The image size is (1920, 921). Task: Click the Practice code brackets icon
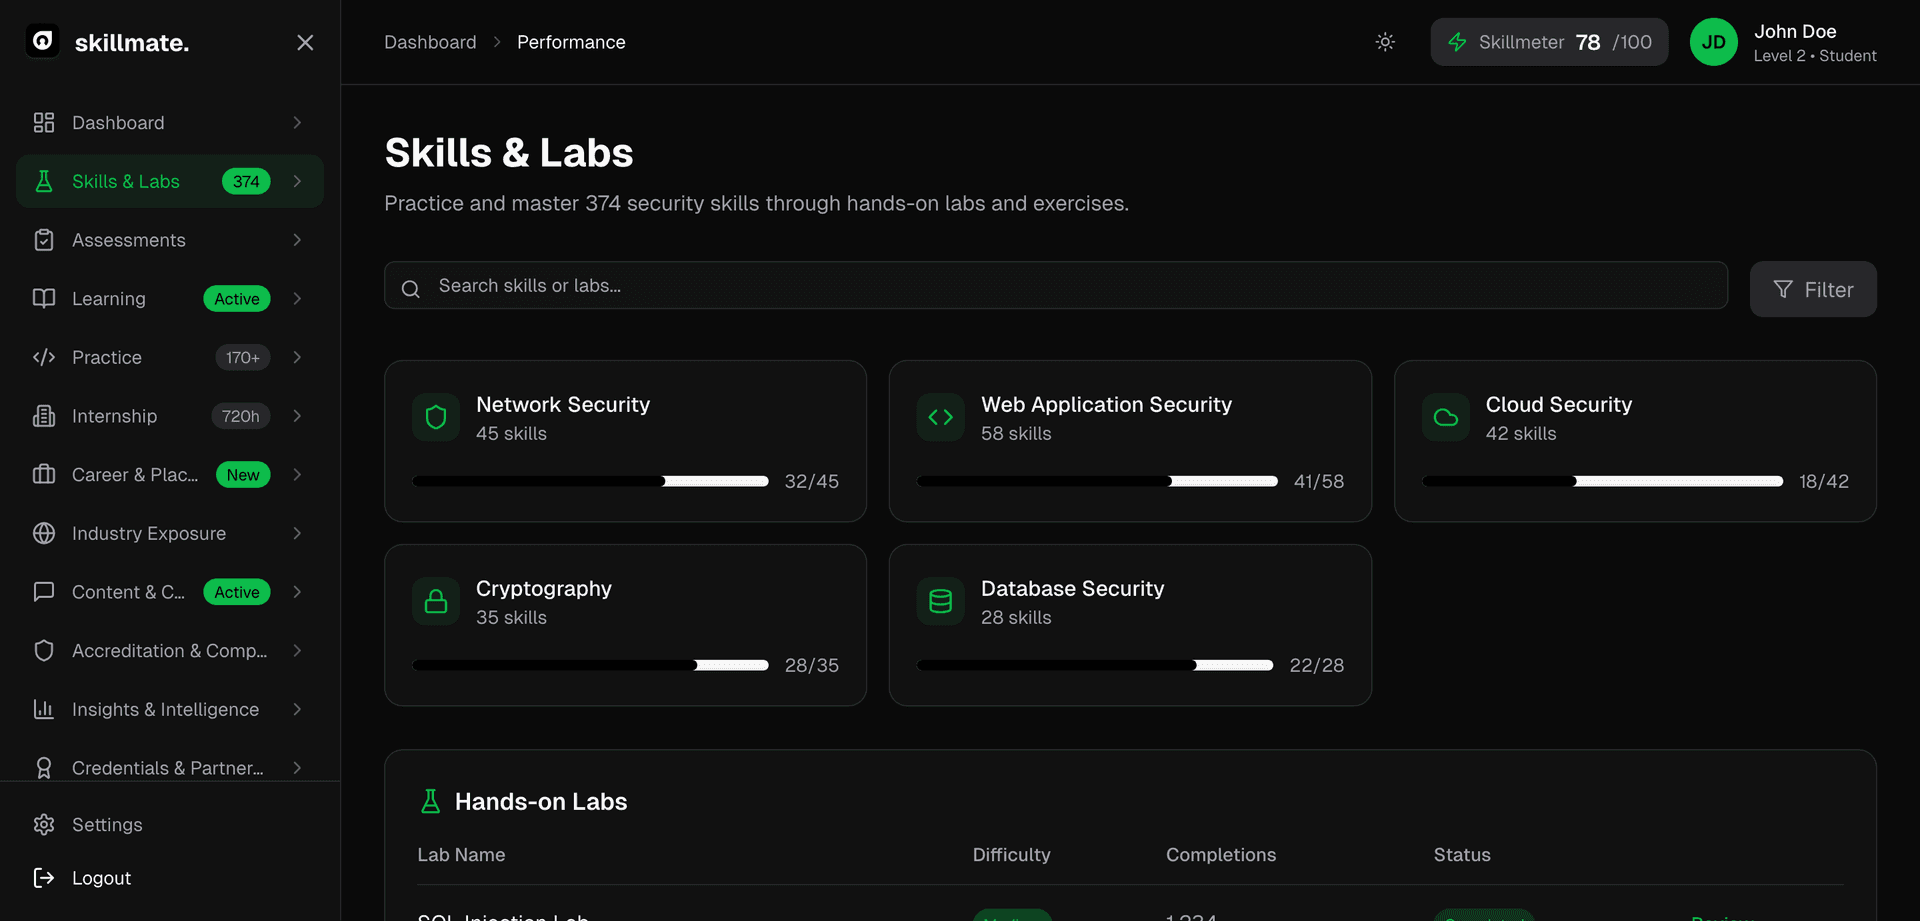(44, 357)
